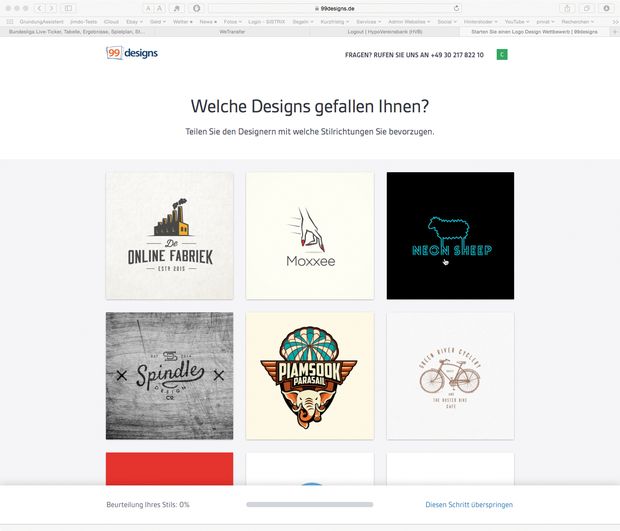Click Diesen Schritt überspringen link
Image resolution: width=620 pixels, height=531 pixels.
point(469,505)
